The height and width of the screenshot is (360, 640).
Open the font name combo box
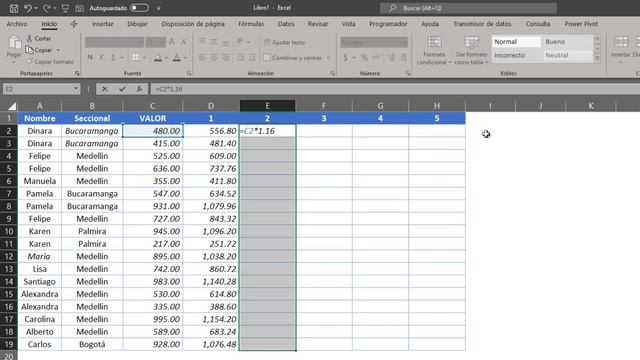pos(114,42)
